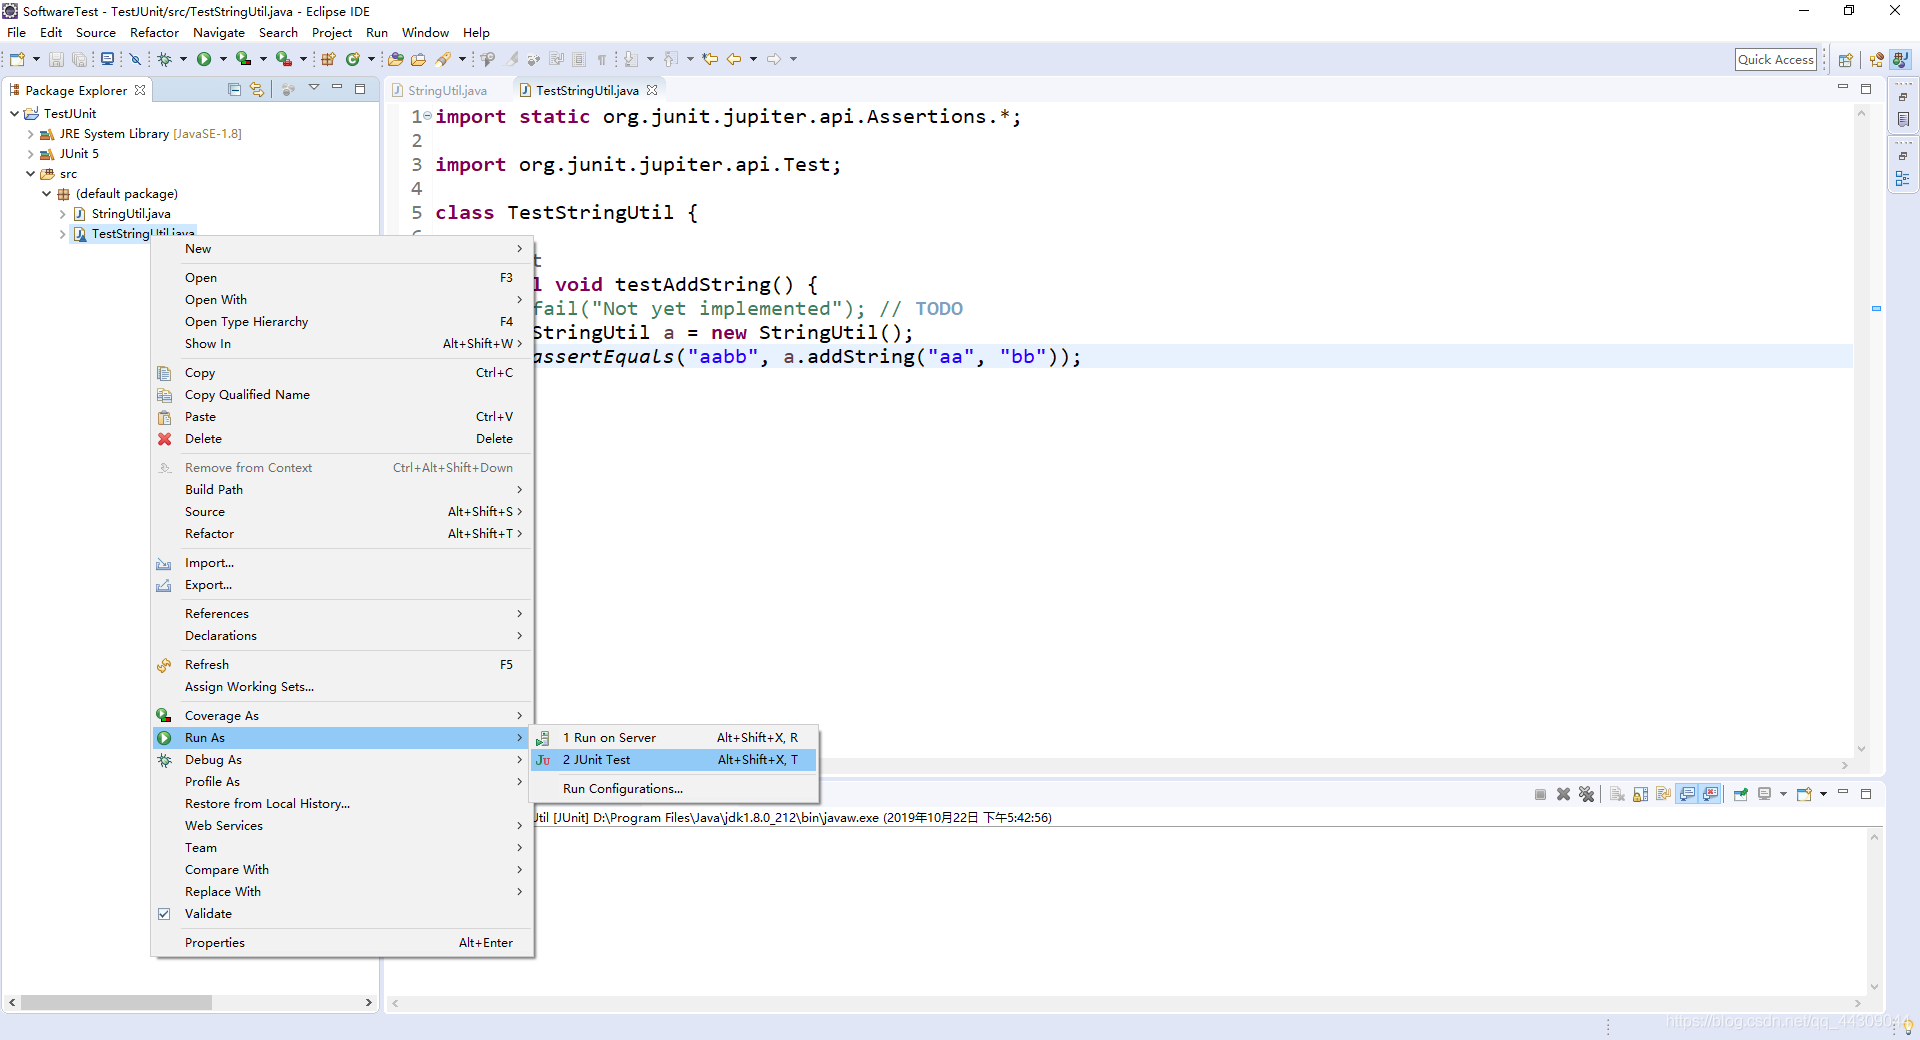Screen dimensions: 1920x1040
Task: Click the Save All icon in the toolbar
Action: click(79, 59)
